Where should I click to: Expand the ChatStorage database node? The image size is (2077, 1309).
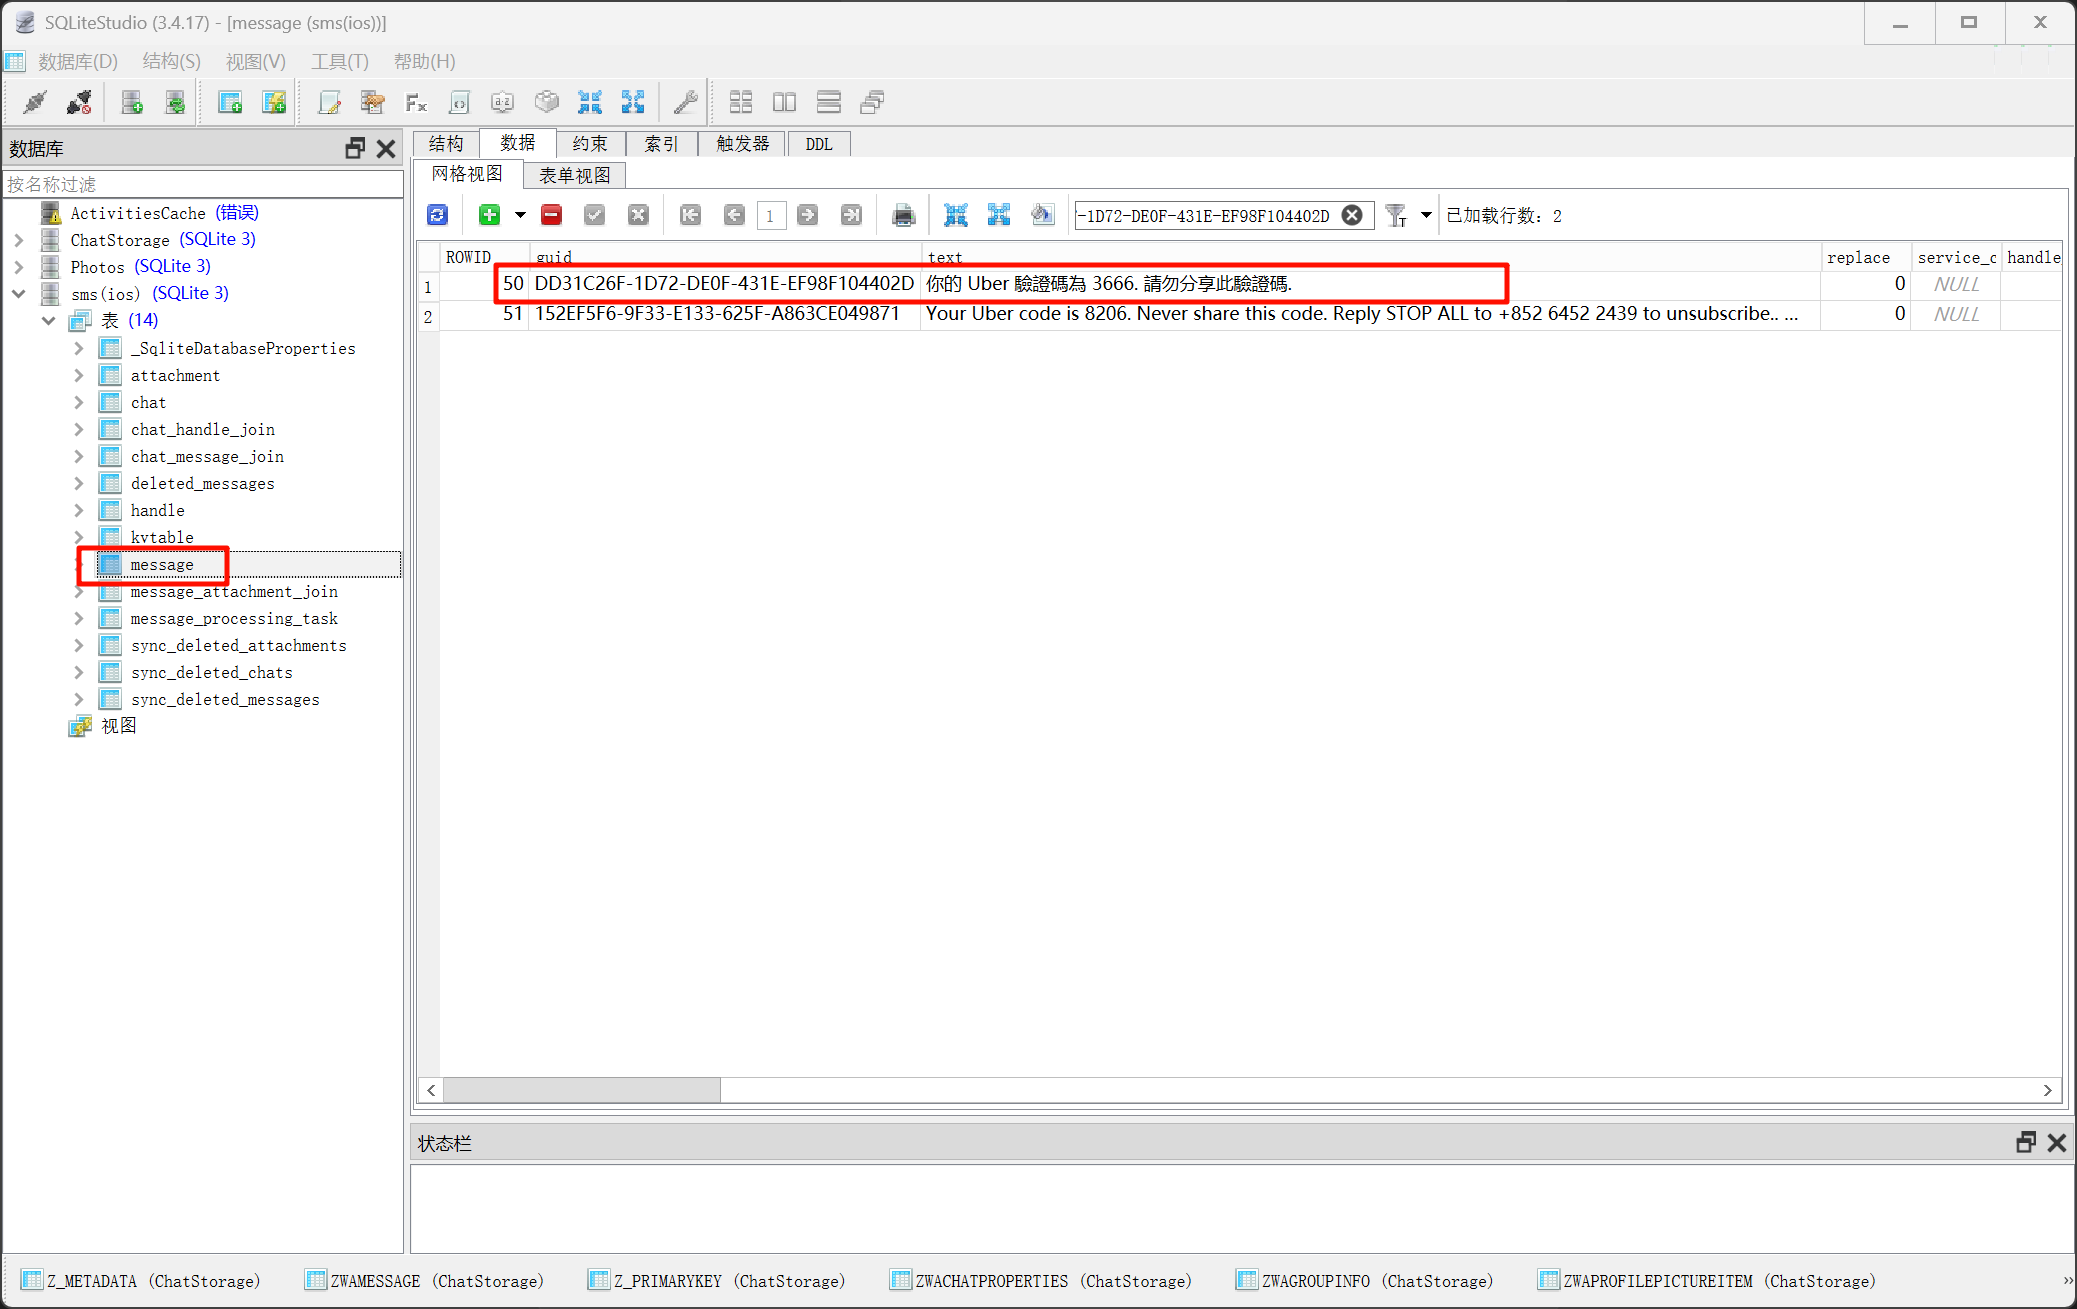pyautogui.click(x=19, y=240)
